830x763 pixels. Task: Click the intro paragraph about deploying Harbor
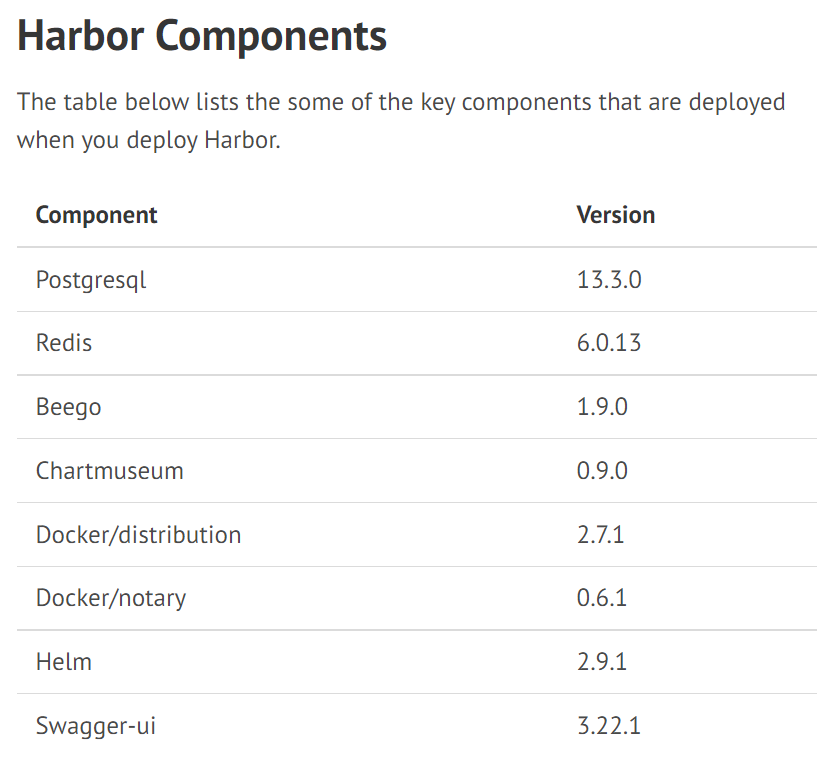click(x=400, y=120)
